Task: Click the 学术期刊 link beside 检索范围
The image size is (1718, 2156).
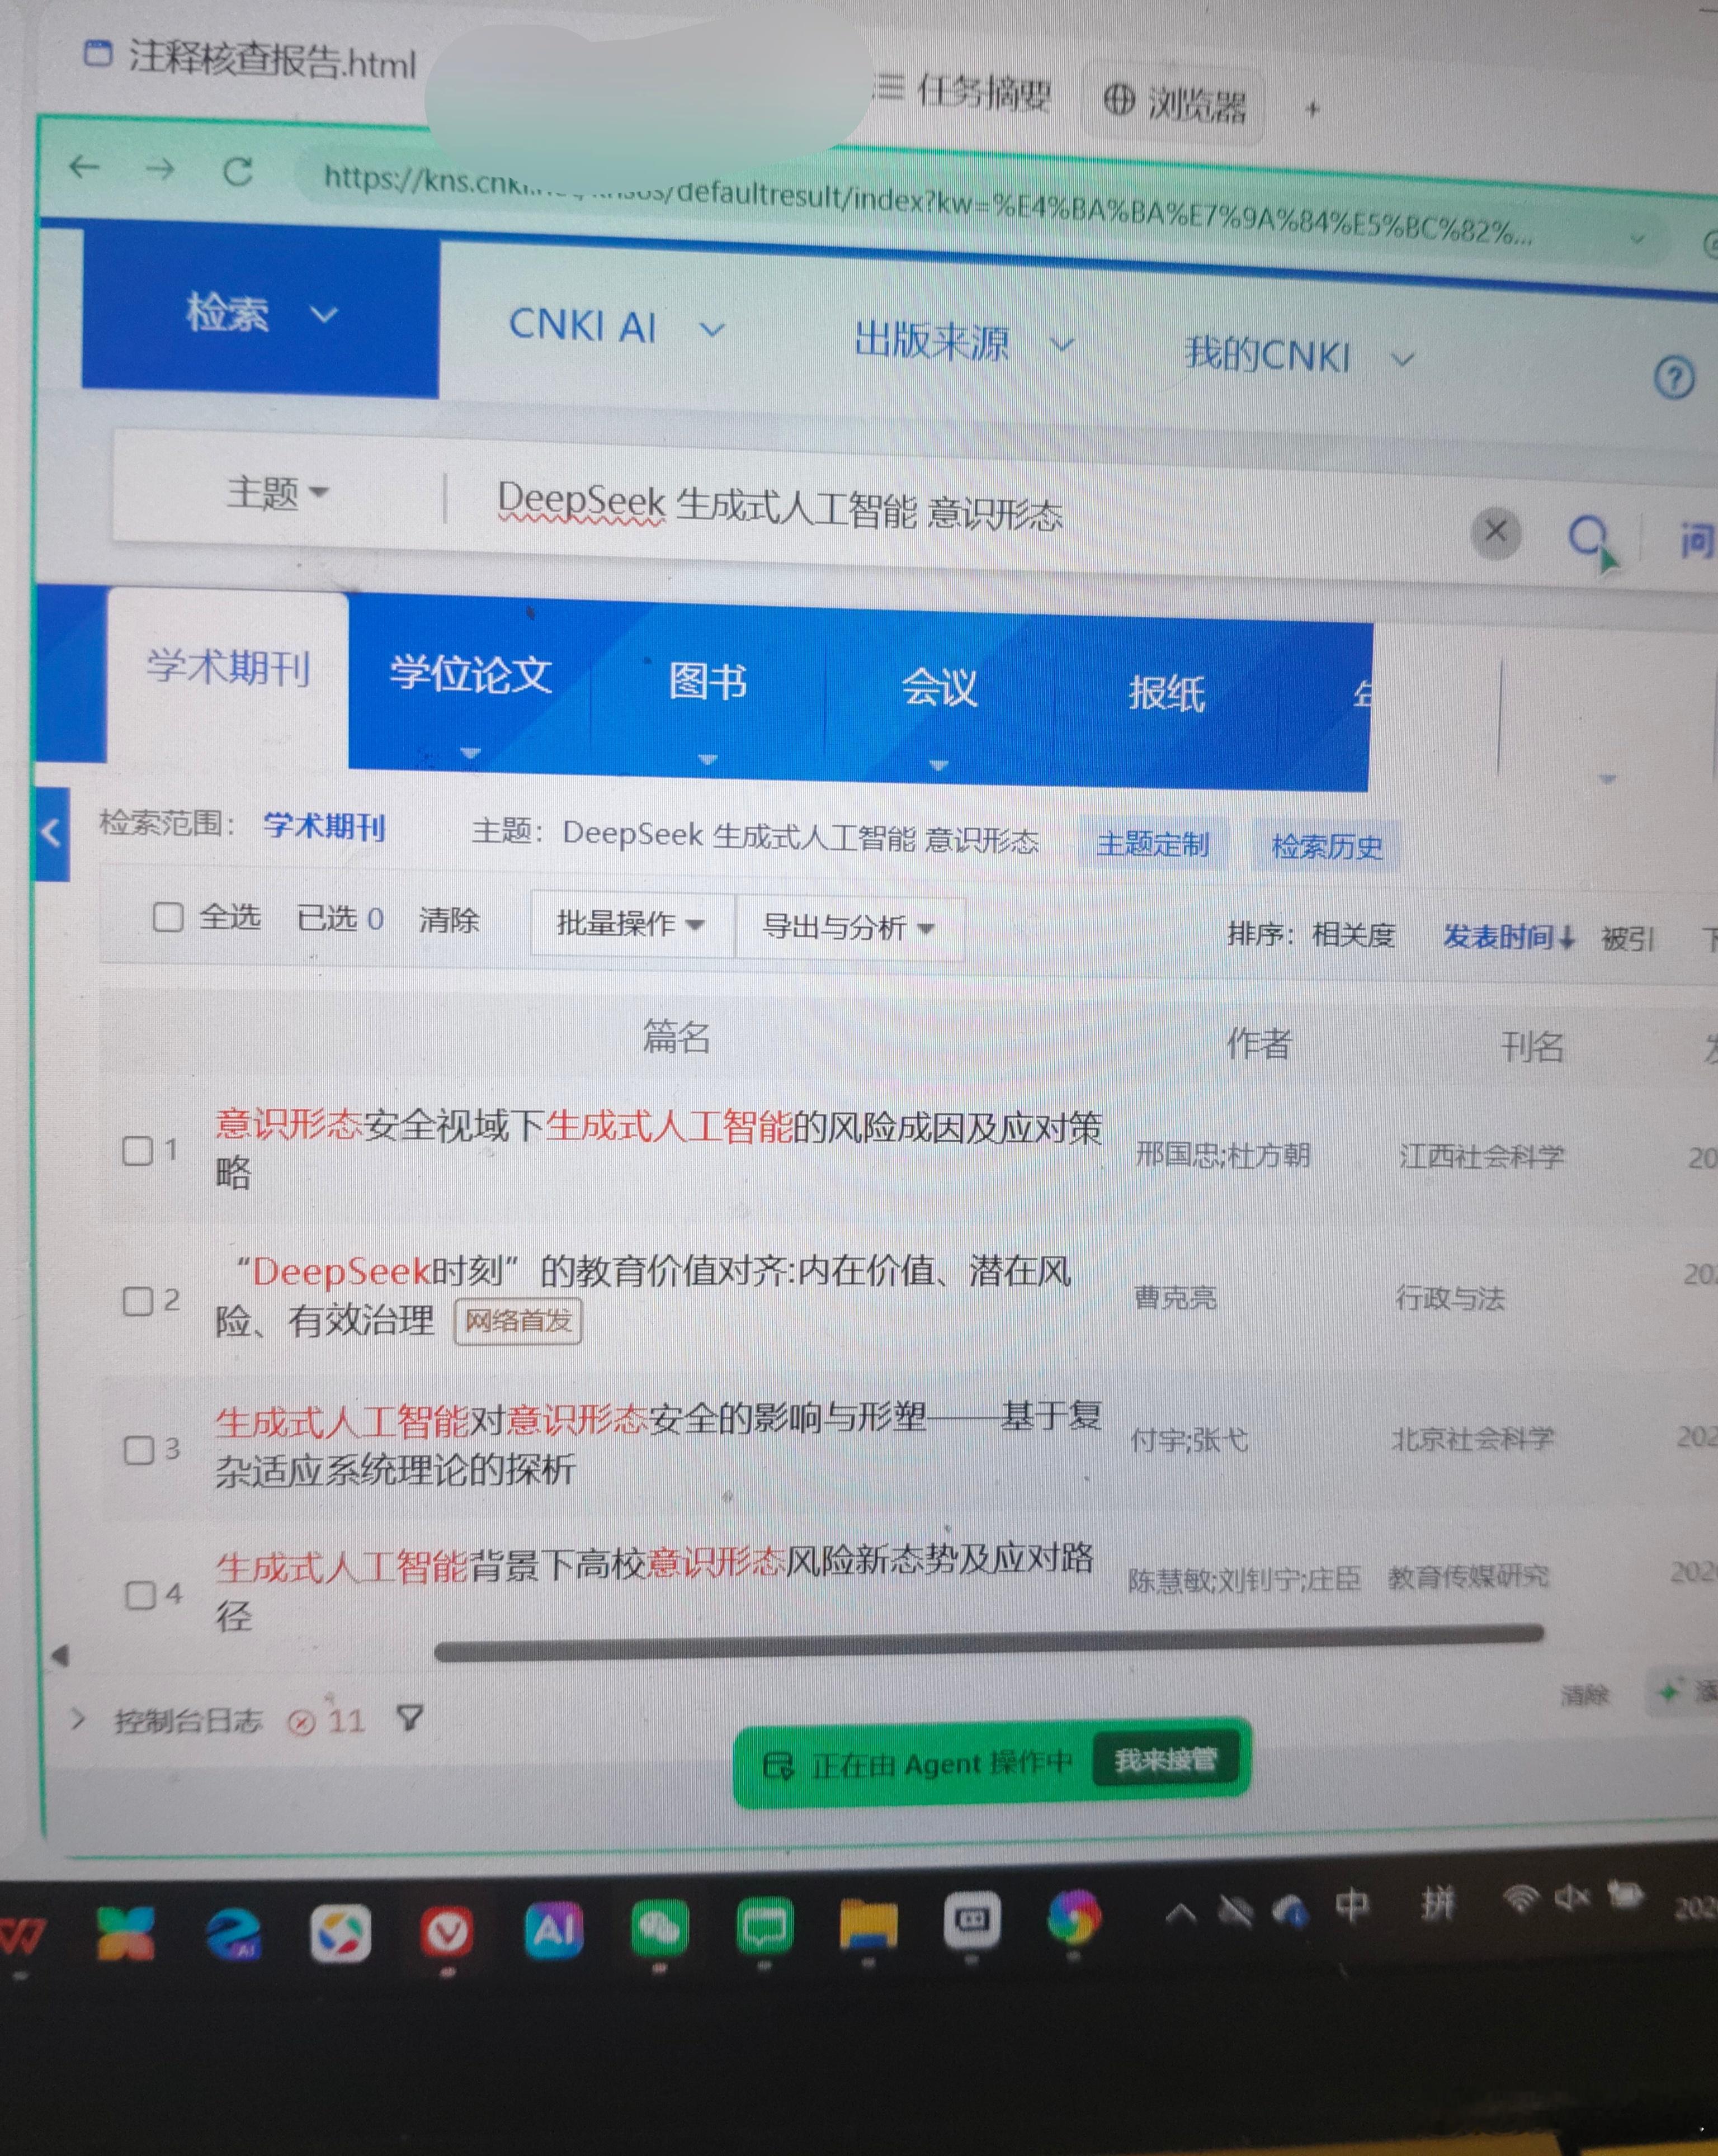Action: [324, 826]
